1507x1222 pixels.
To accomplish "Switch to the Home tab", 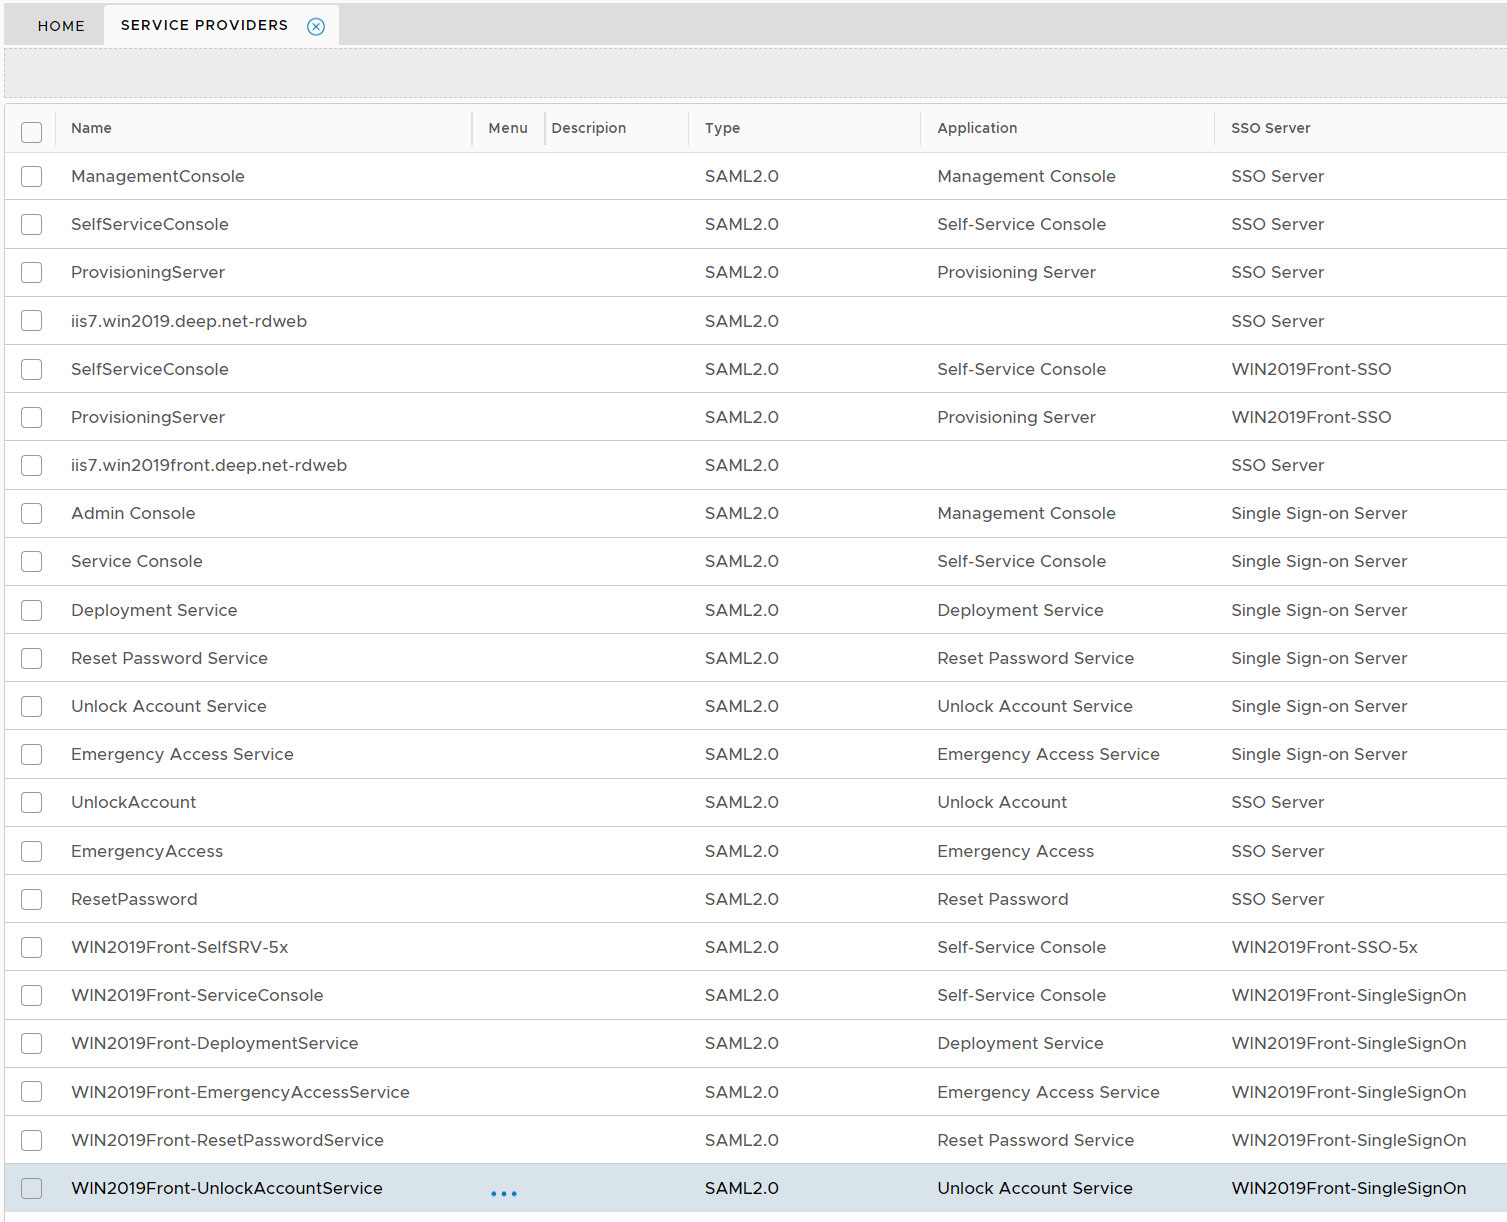I will [61, 26].
